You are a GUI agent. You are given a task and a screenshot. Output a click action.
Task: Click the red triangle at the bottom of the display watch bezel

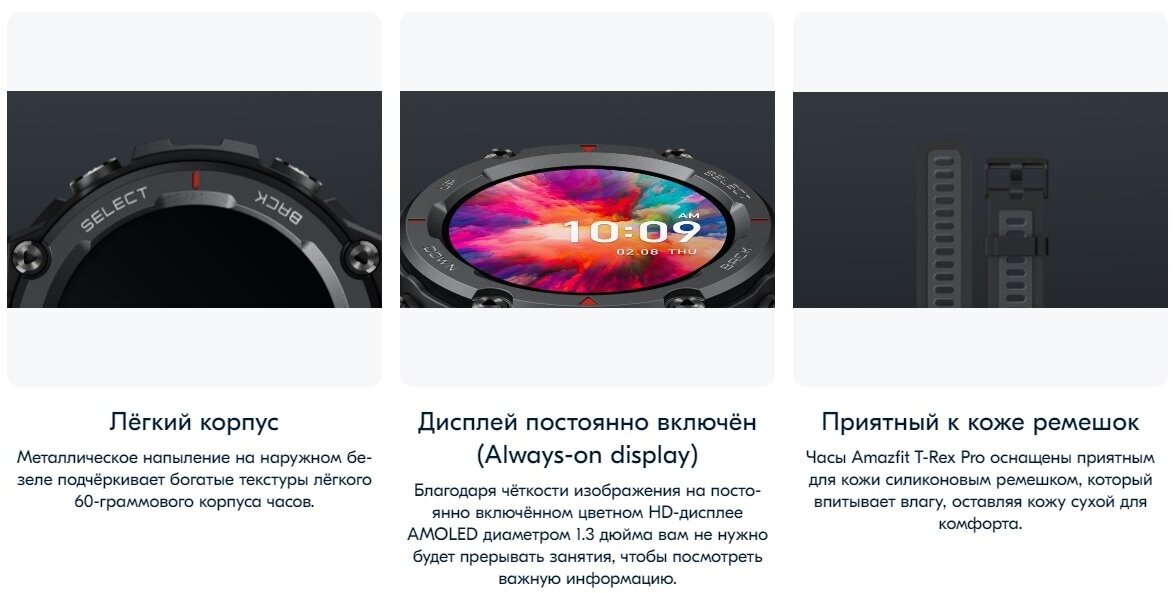pos(589,301)
